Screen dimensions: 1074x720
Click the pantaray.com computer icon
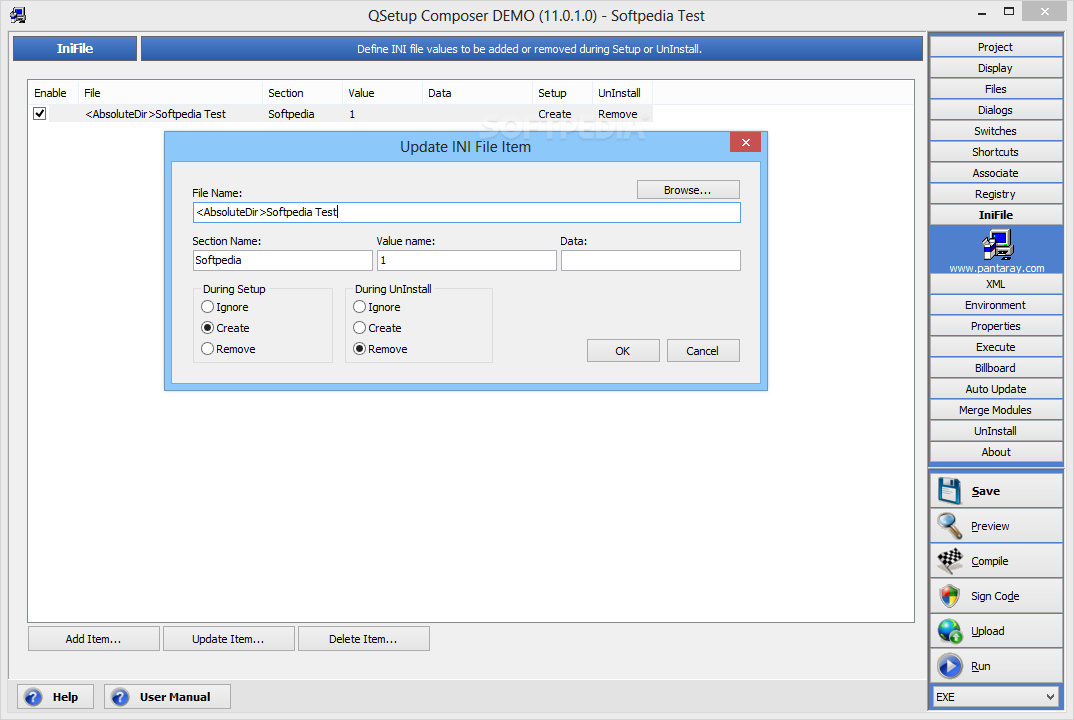[997, 245]
